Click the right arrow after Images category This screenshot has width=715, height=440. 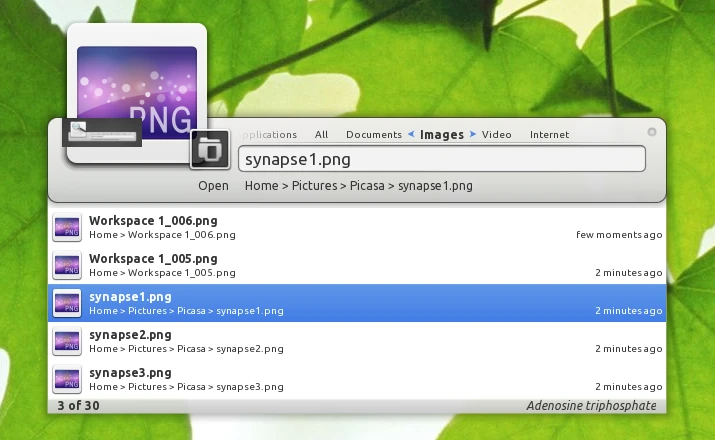pyautogui.click(x=473, y=134)
